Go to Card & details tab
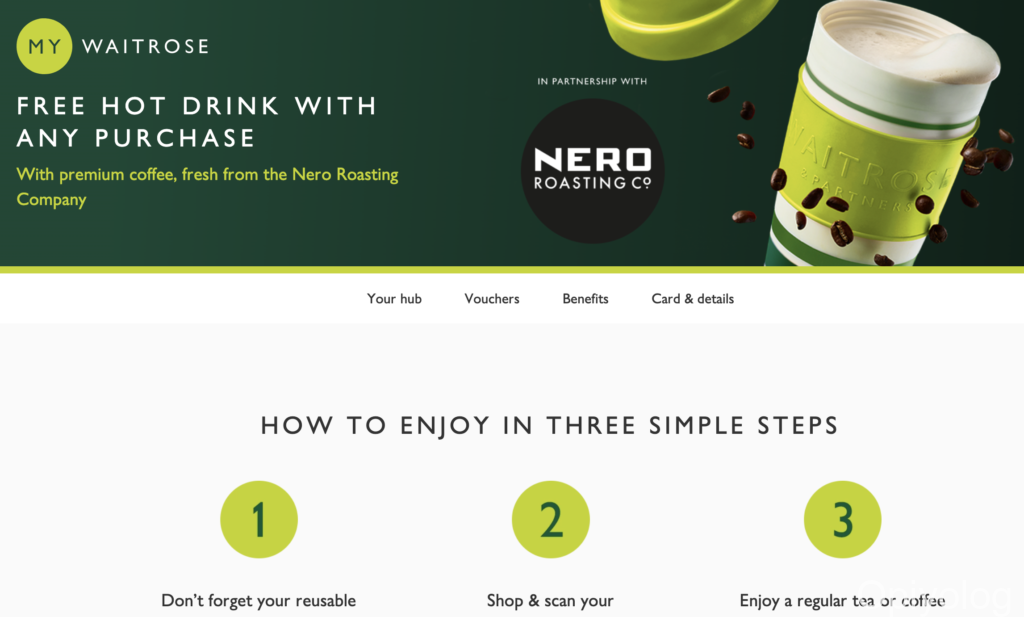The image size is (1024, 617). [692, 298]
